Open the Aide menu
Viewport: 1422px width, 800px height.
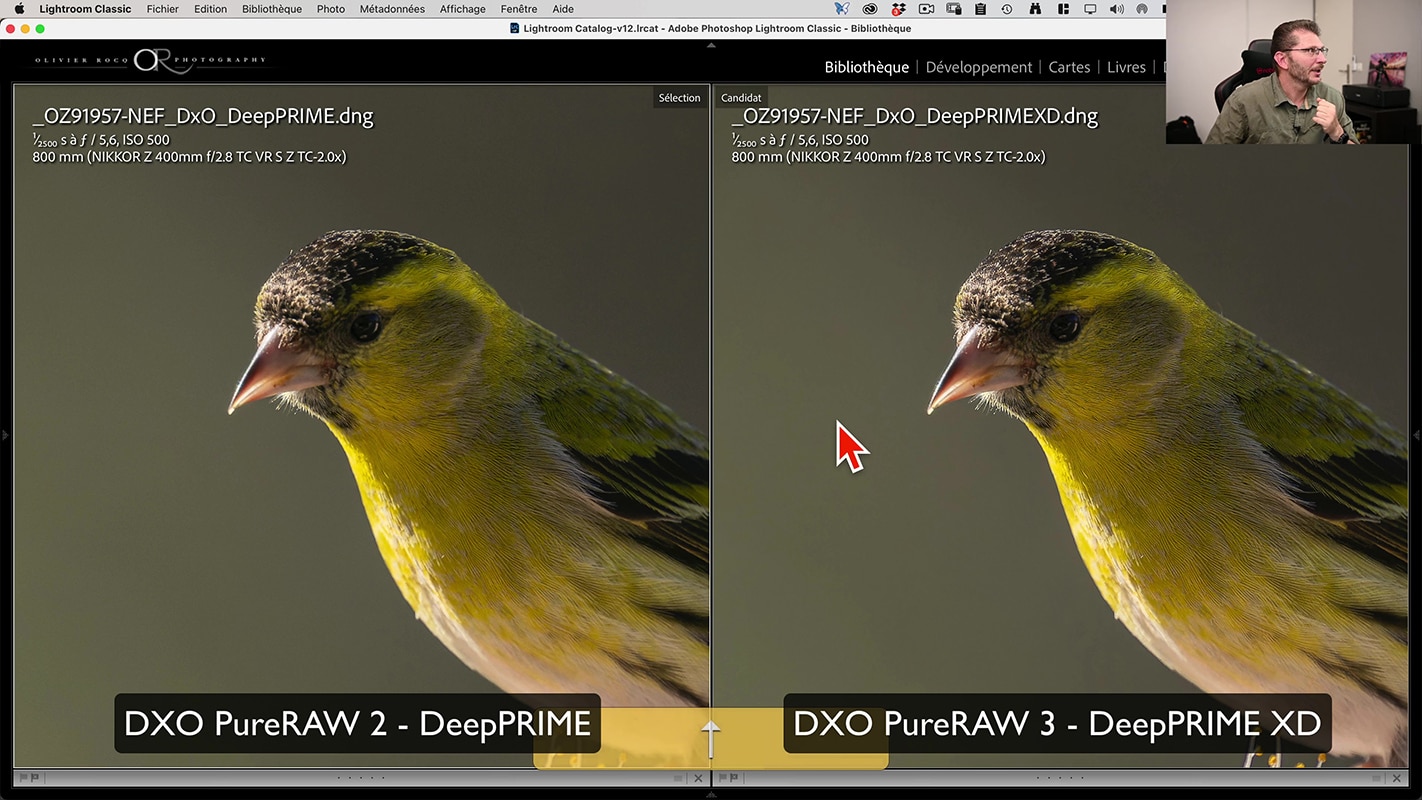tap(563, 9)
